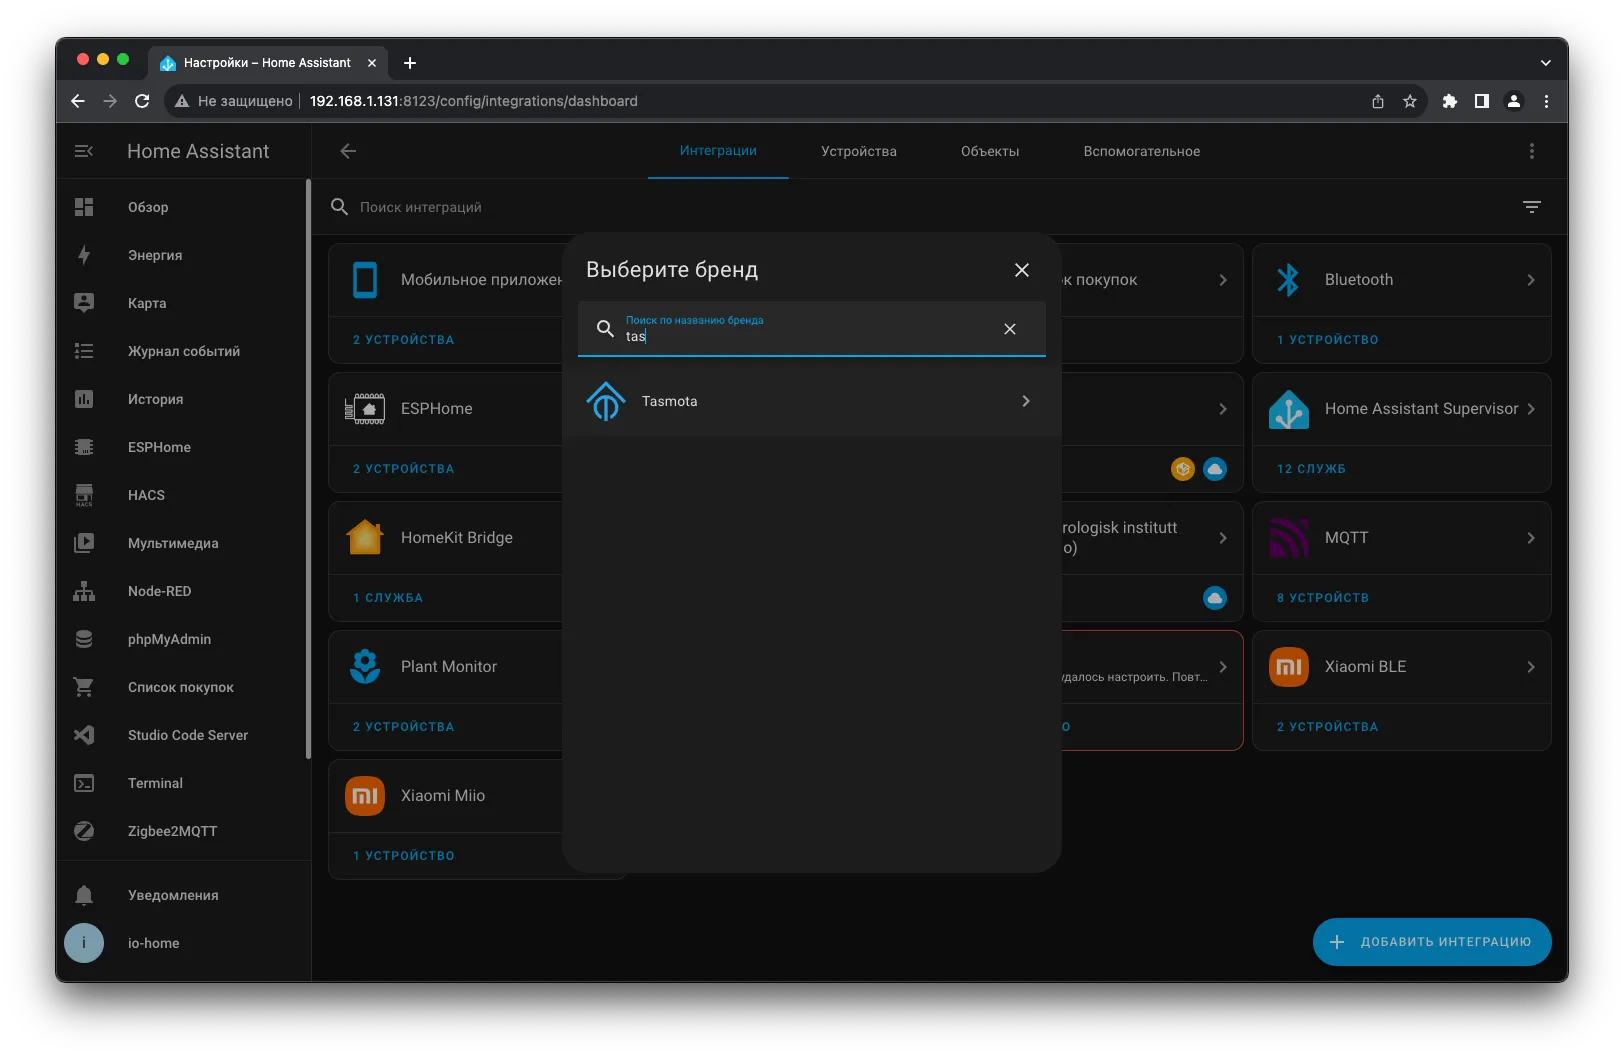Open the HACS store icon
The width and height of the screenshot is (1624, 1056).
click(84, 495)
